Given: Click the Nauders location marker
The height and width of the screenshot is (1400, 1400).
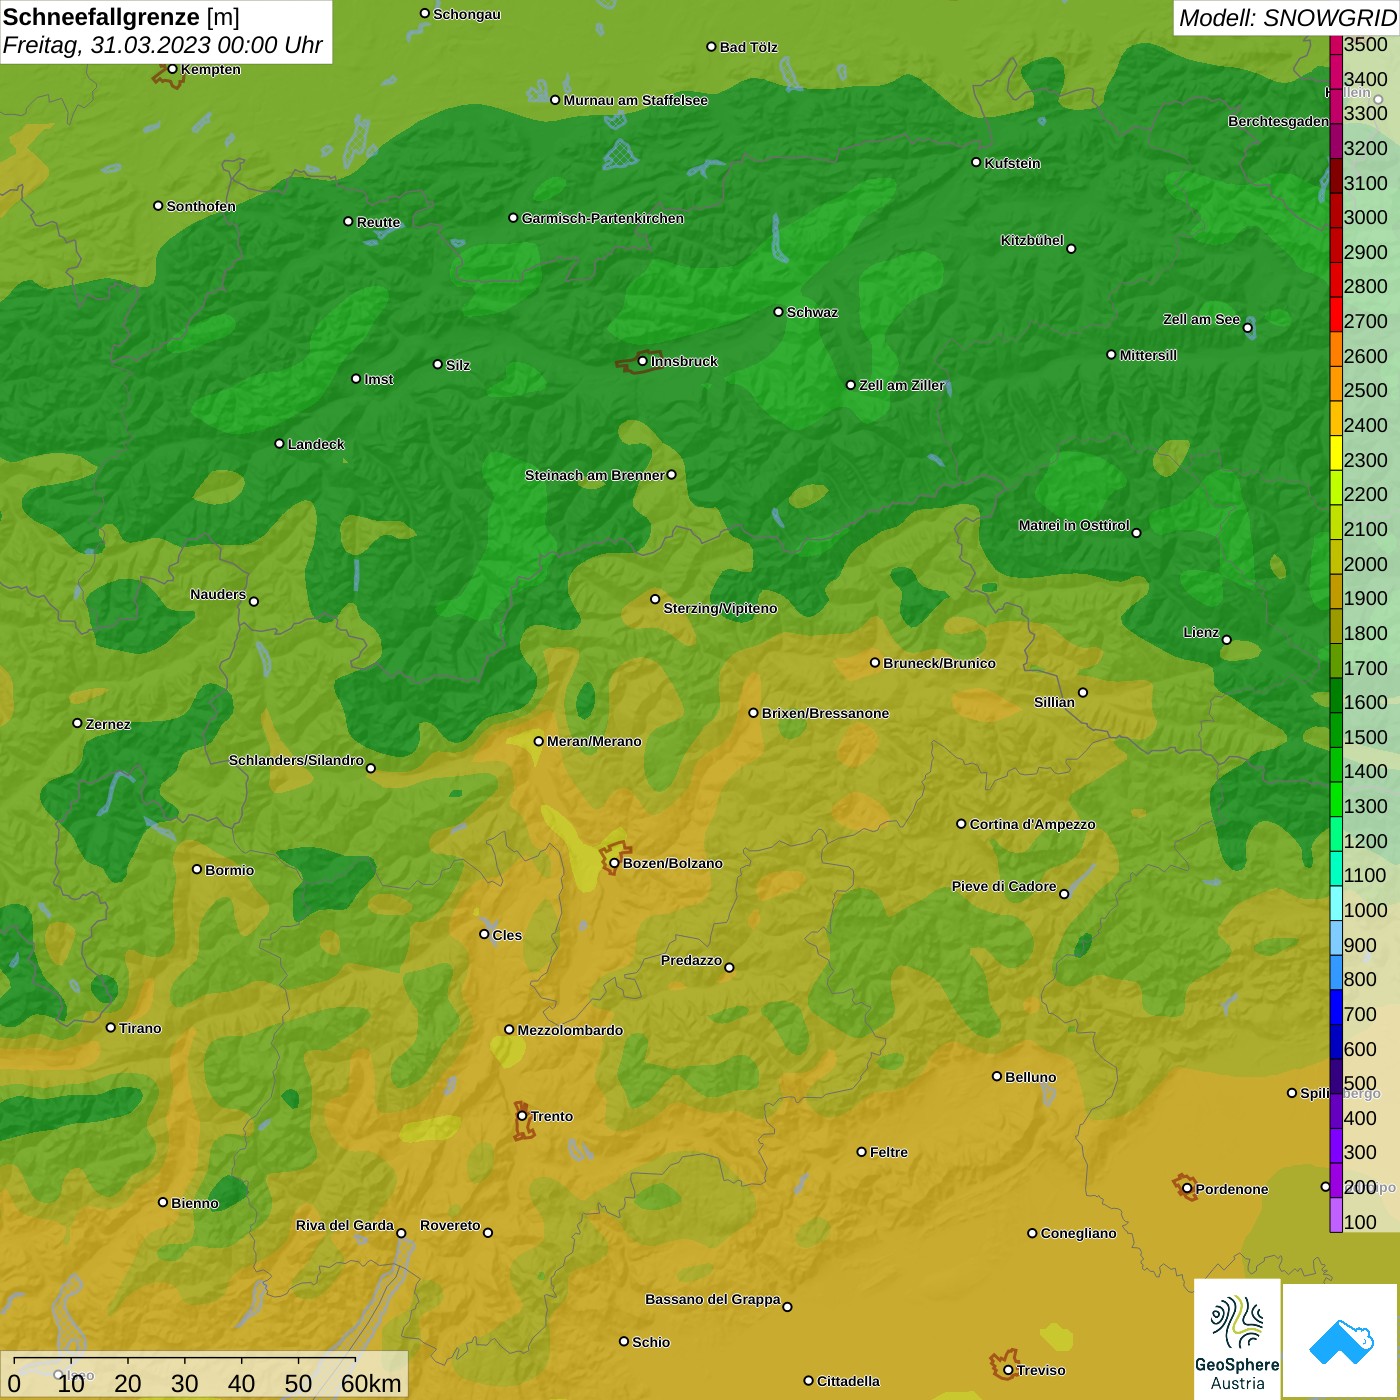Looking at the screenshot, I should coord(254,601).
